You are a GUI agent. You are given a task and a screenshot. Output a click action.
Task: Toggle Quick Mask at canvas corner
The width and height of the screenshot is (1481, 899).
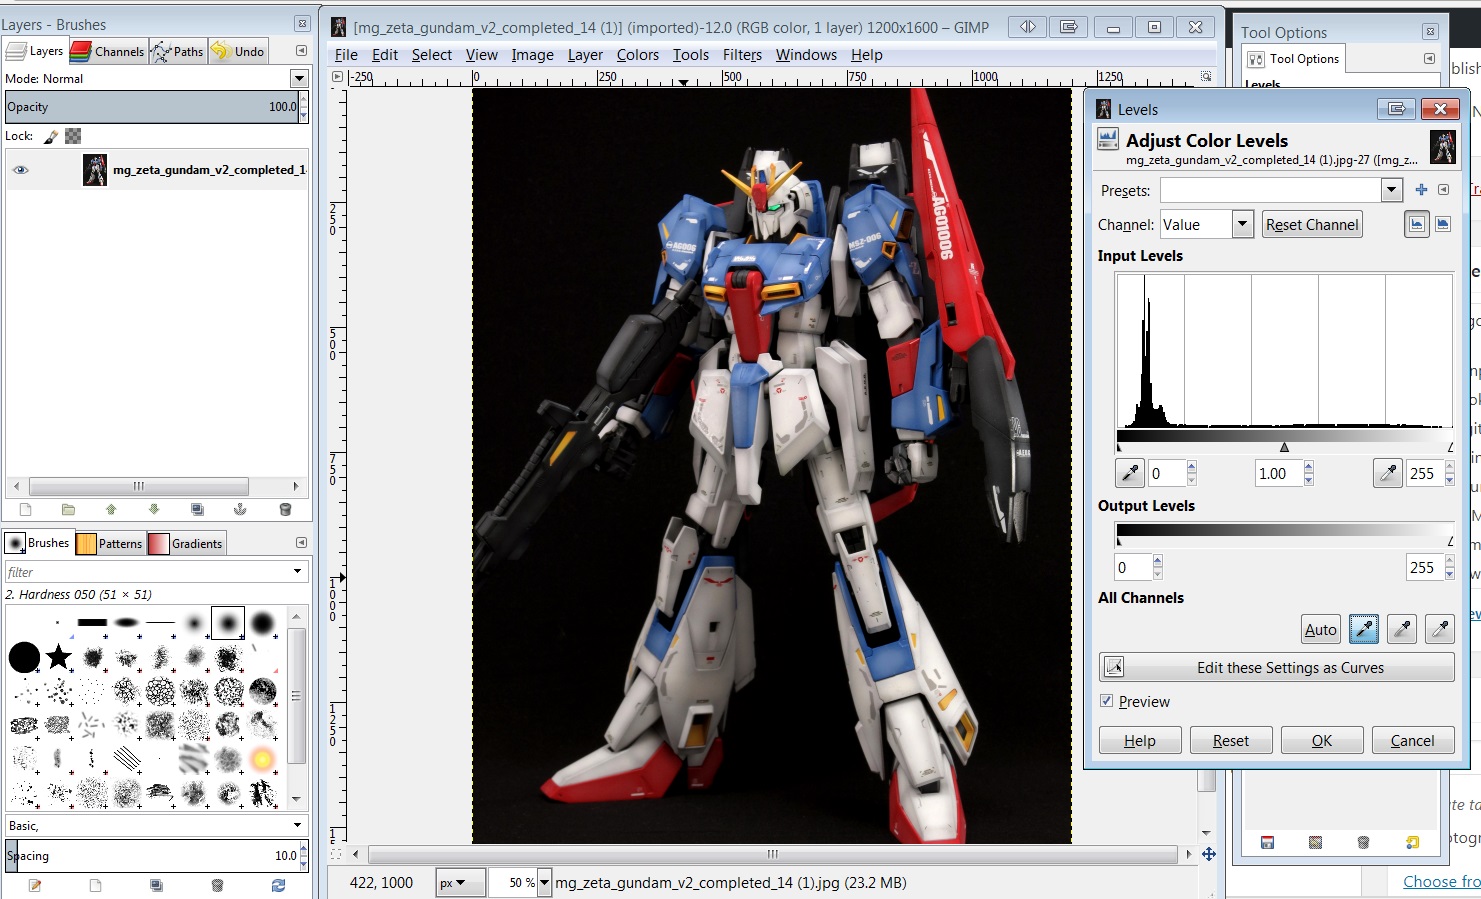(336, 854)
